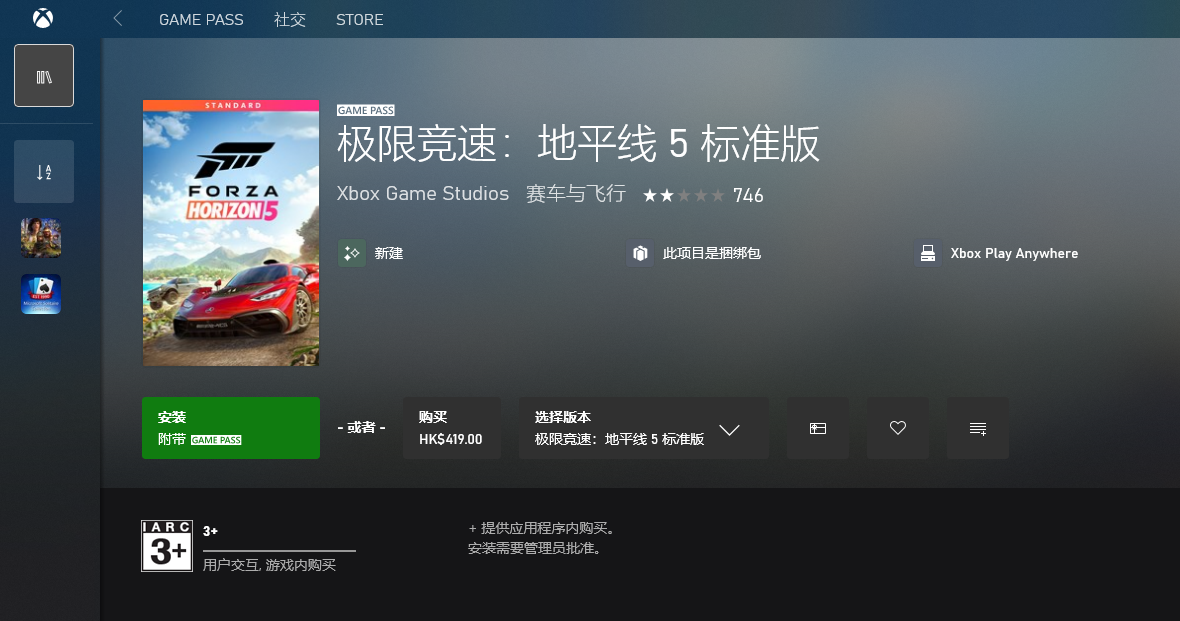Open the STORE tab
The image size is (1180, 621).
[360, 20]
